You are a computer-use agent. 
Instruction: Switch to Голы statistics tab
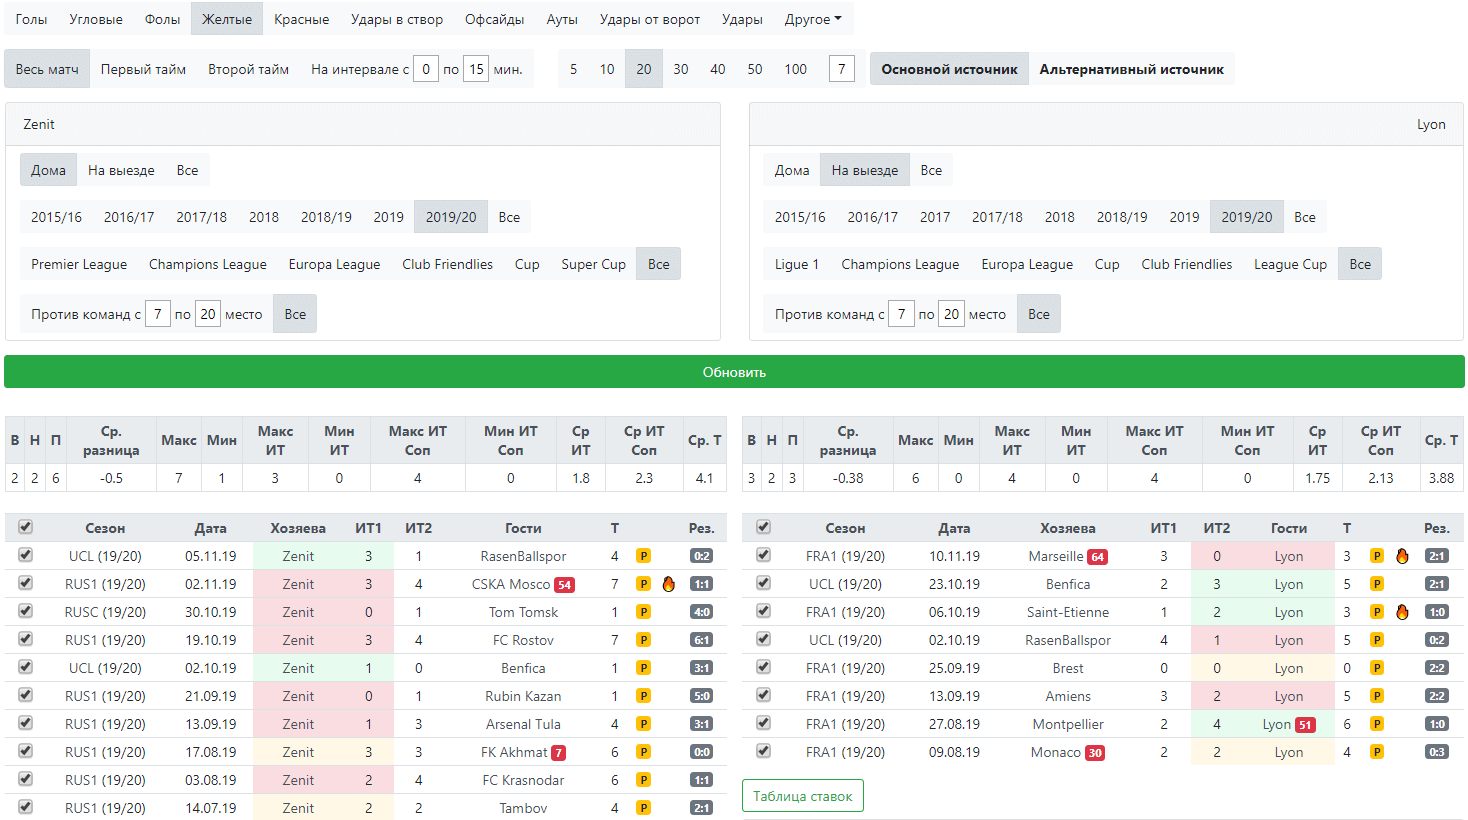click(x=31, y=19)
